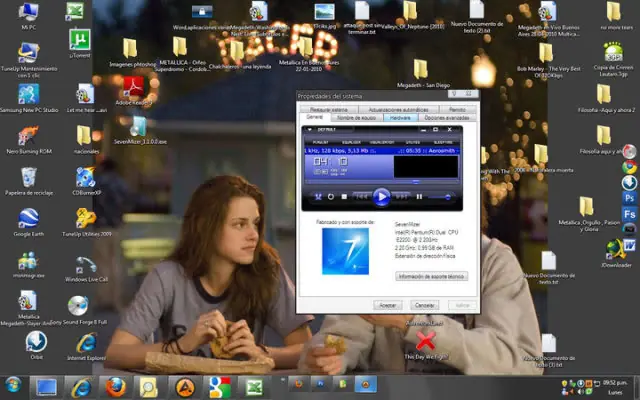Open JDownloader desktop shortcut
640x400 pixels.
coord(616,250)
